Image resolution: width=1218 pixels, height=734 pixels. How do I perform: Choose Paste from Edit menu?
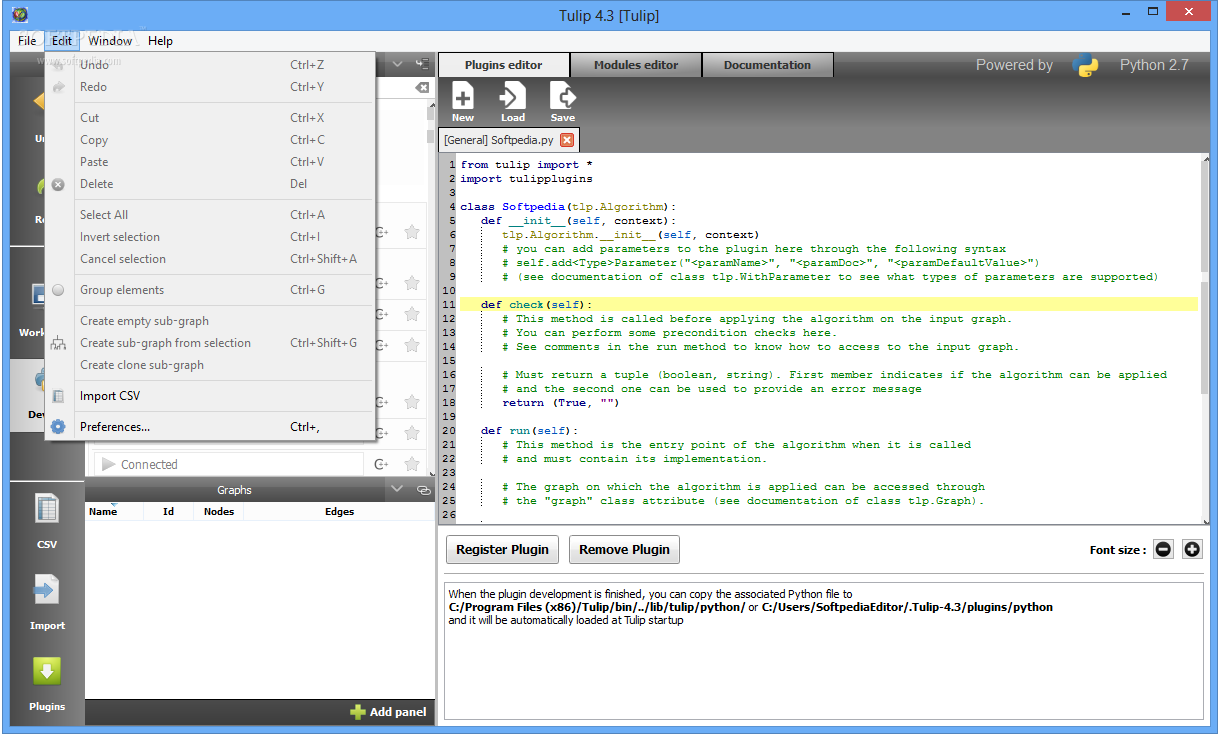point(210,162)
